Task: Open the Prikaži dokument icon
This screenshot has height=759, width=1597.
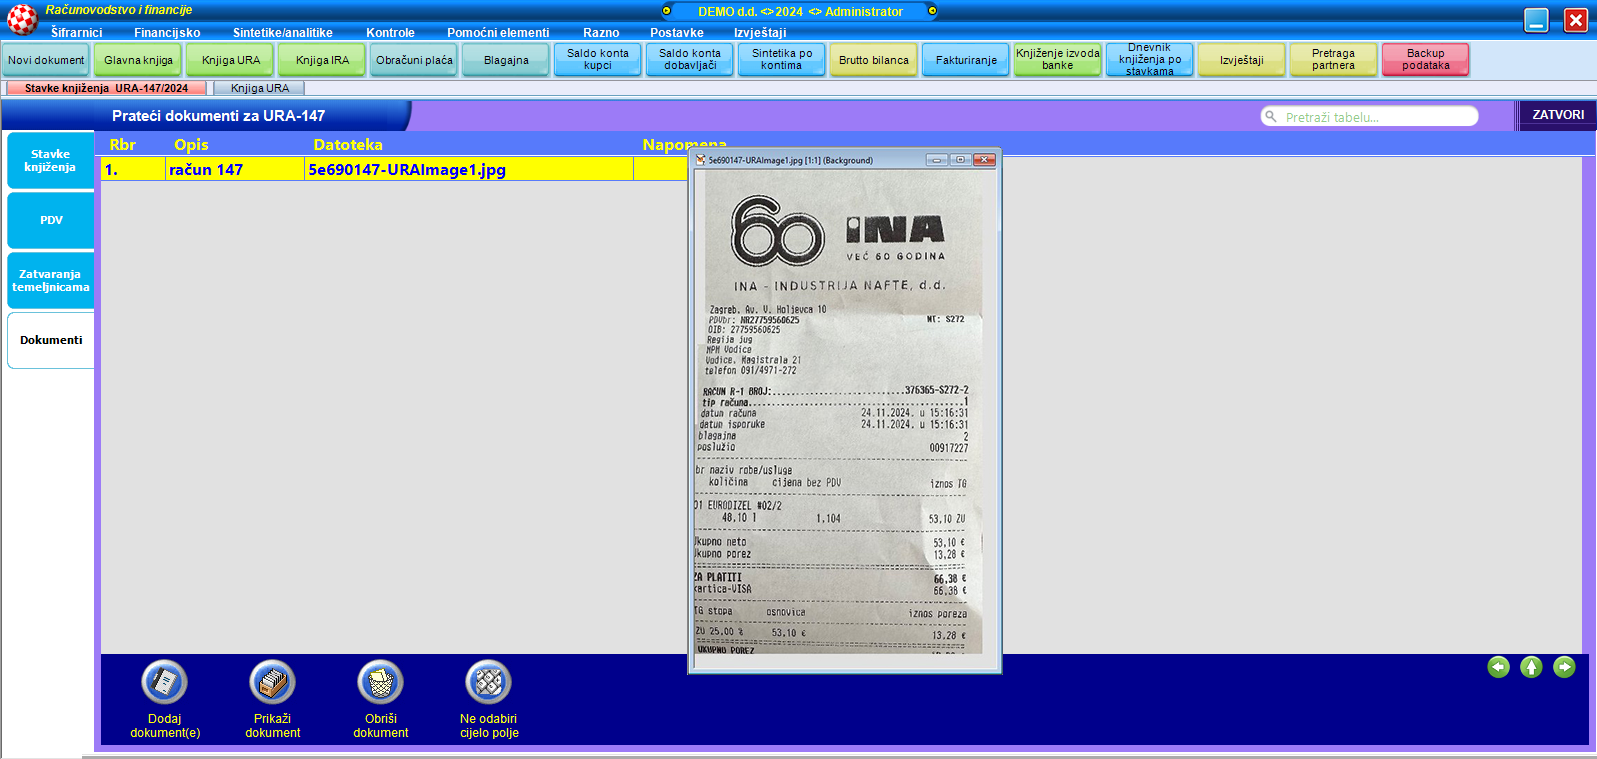Action: click(x=272, y=683)
